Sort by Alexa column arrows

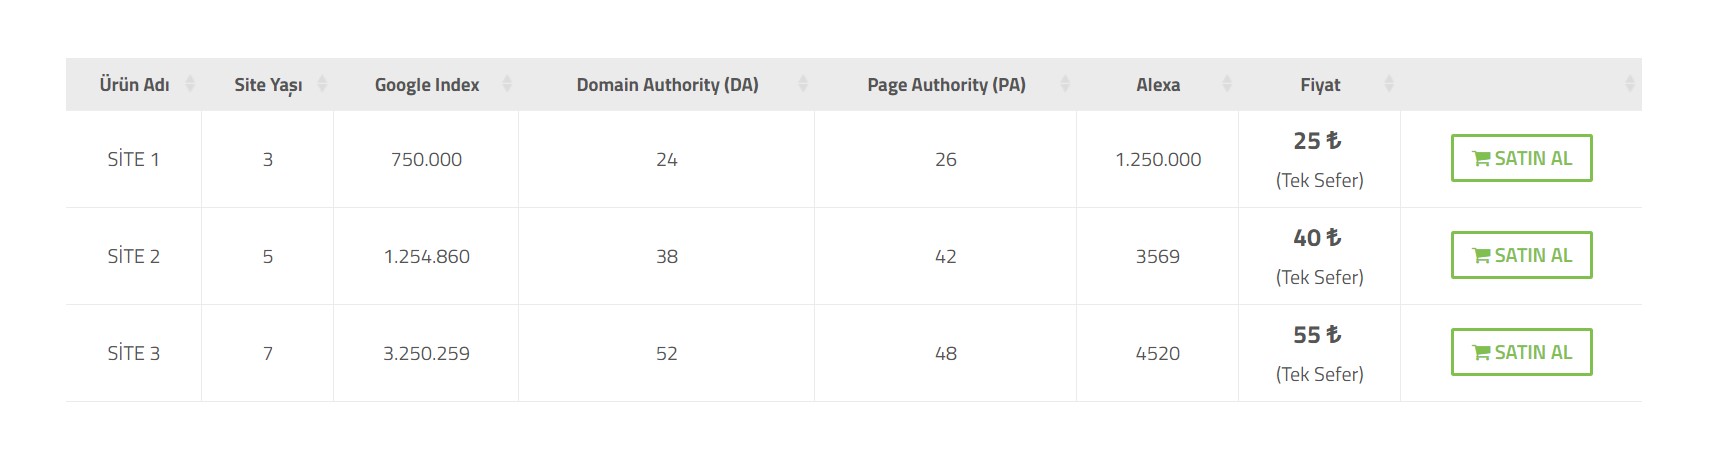click(x=1227, y=84)
